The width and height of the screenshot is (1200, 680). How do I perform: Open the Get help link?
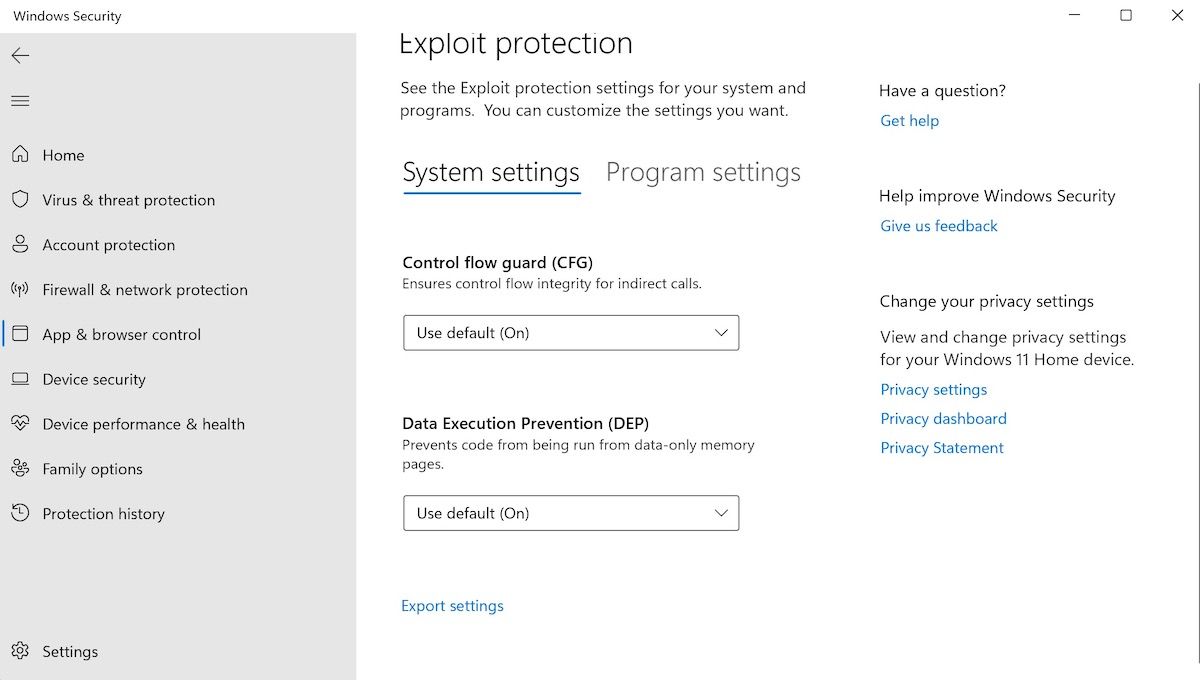click(x=909, y=120)
